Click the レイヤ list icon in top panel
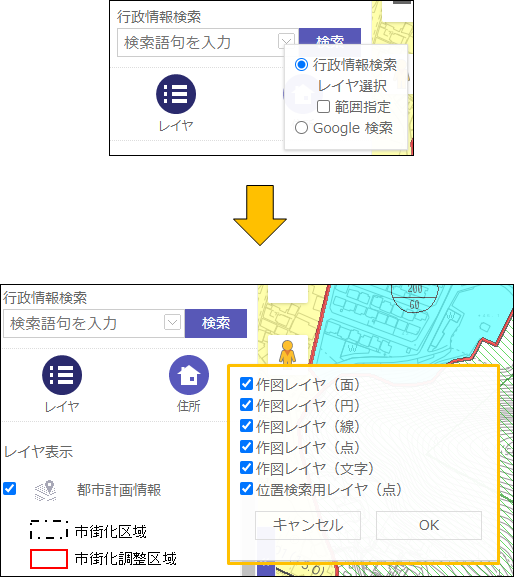The width and height of the screenshot is (514, 577). [x=176, y=94]
